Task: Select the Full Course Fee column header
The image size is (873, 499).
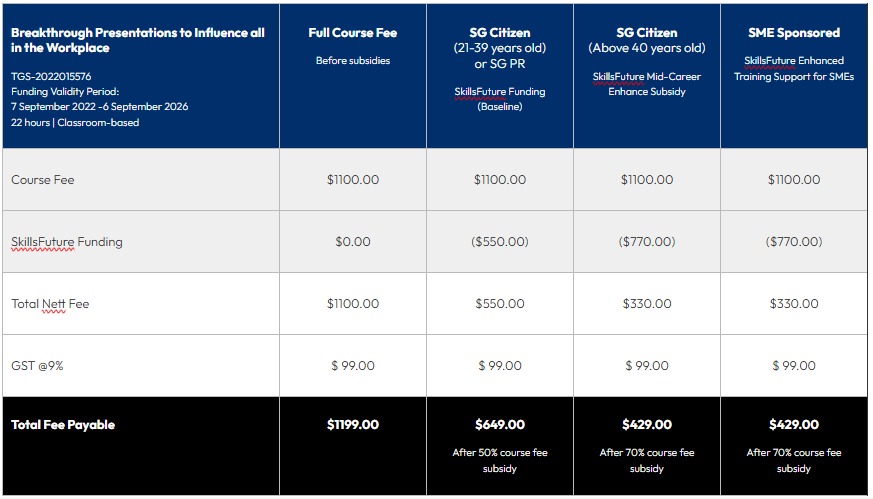Action: pos(352,33)
